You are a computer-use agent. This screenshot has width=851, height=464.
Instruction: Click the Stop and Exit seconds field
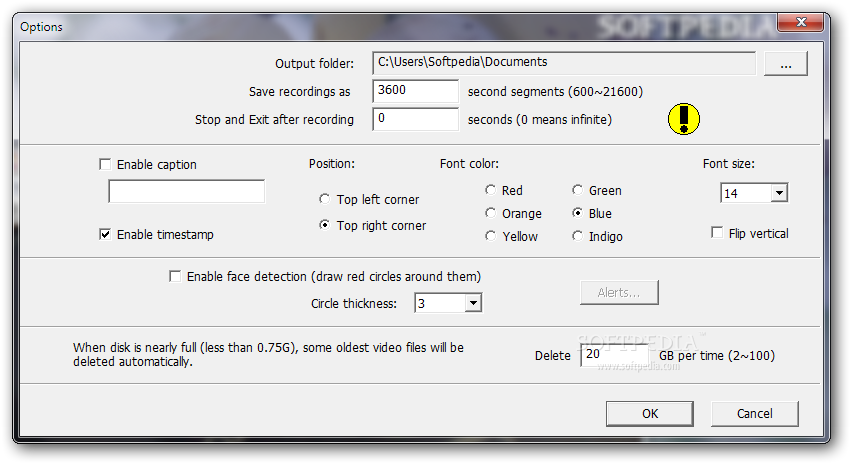[x=415, y=119]
